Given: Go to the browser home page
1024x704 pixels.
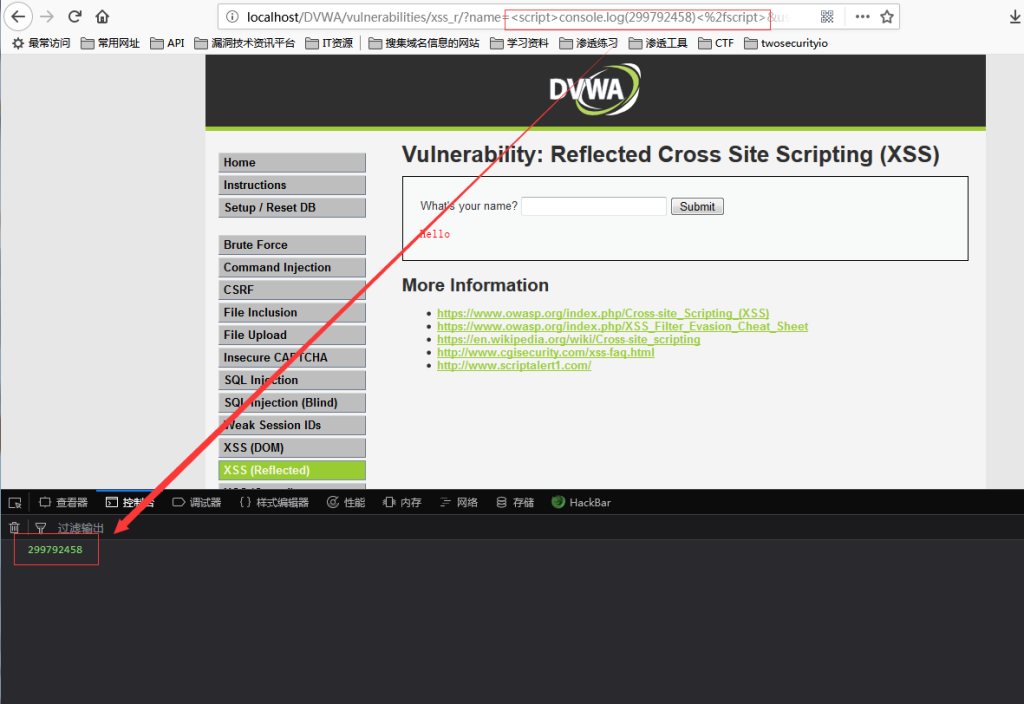Looking at the screenshot, I should pyautogui.click(x=103, y=16).
